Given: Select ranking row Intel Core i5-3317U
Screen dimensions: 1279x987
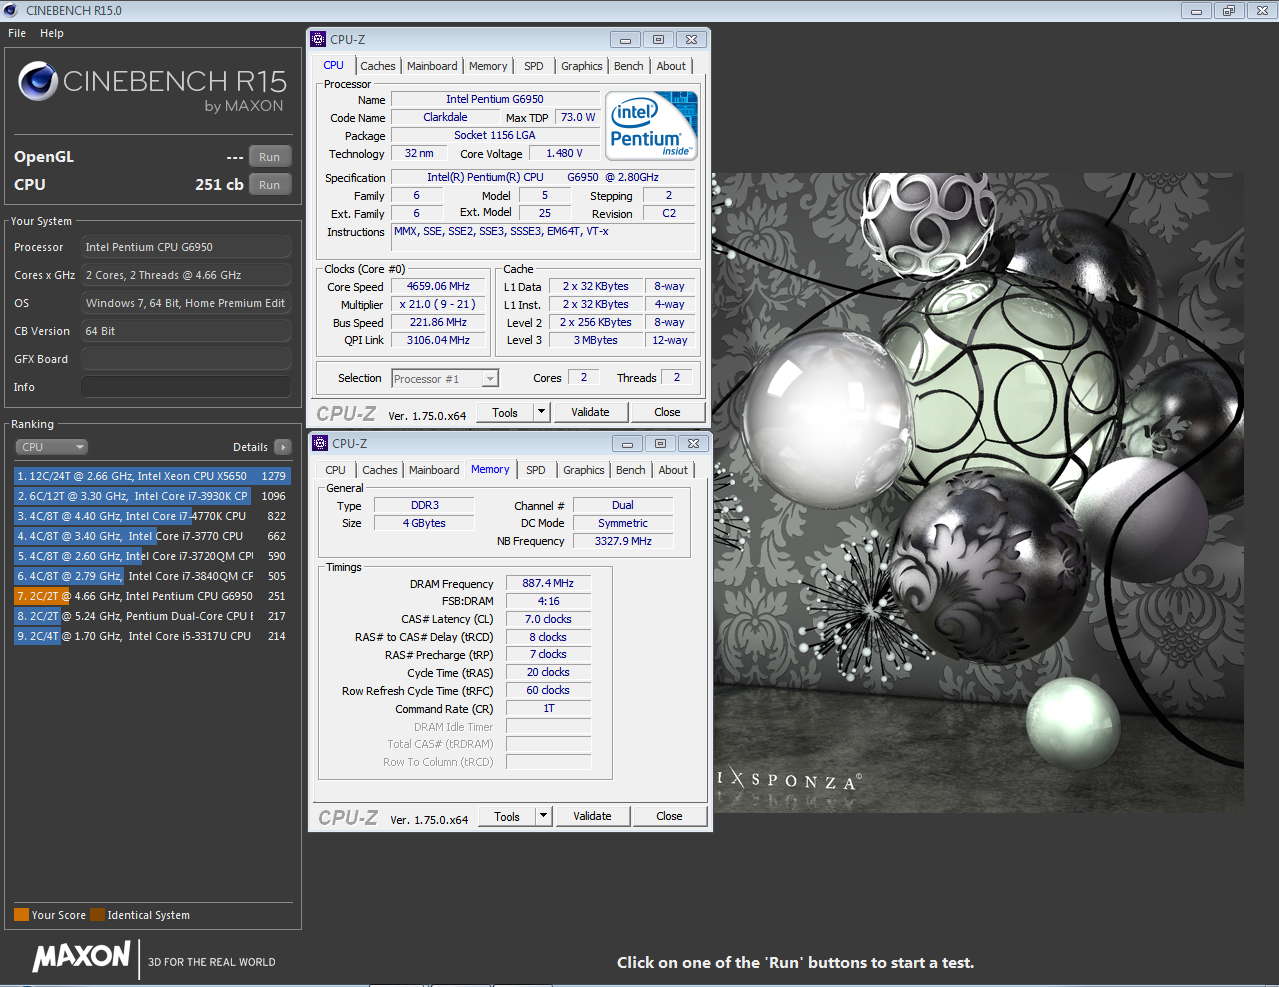Looking at the screenshot, I should (x=151, y=636).
